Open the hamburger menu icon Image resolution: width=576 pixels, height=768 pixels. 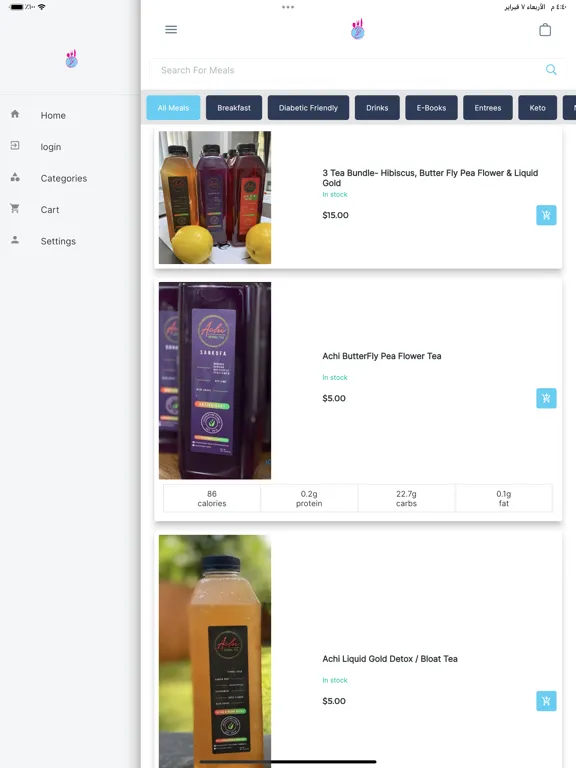point(171,29)
